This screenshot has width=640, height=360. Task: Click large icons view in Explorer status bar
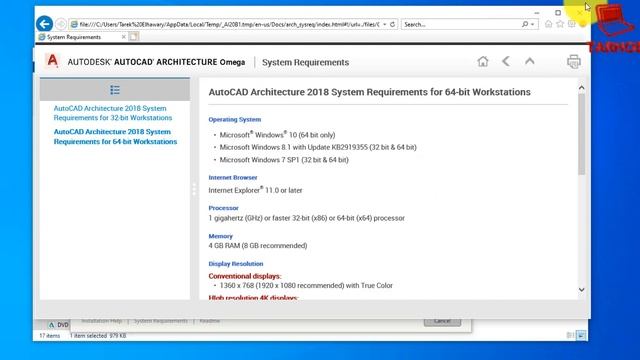[581, 336]
